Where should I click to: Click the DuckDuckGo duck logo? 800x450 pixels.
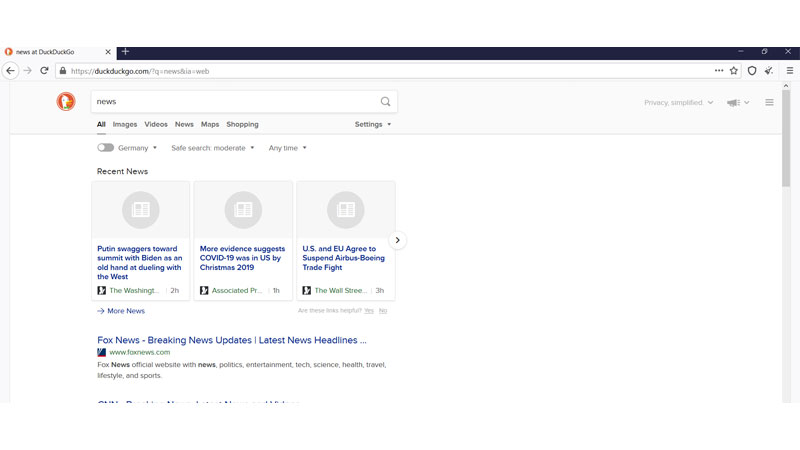(66, 102)
